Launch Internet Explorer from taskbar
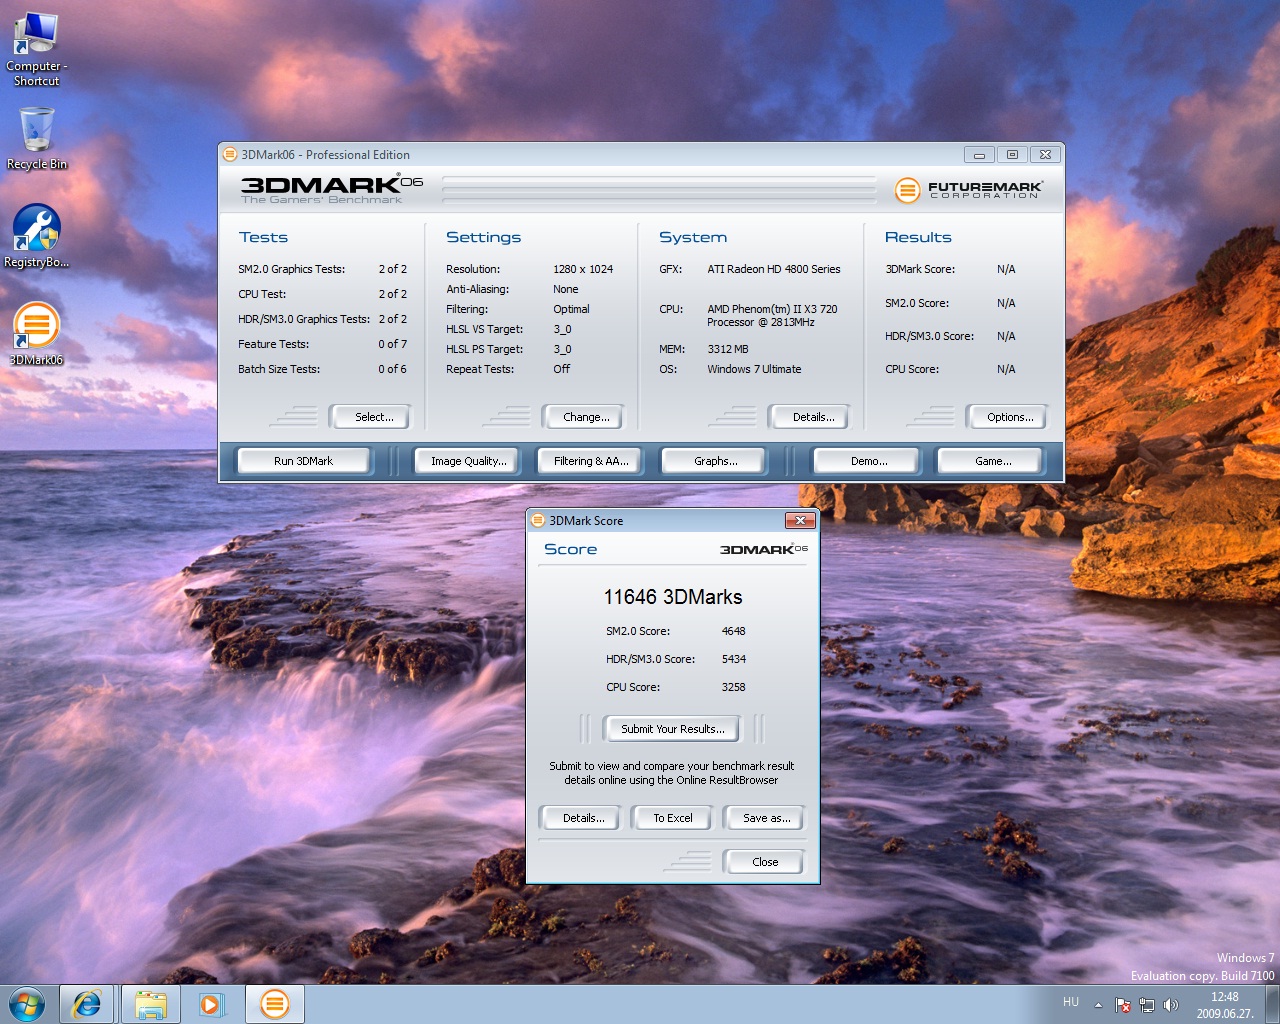Screen dimensions: 1280x1024 87,1004
